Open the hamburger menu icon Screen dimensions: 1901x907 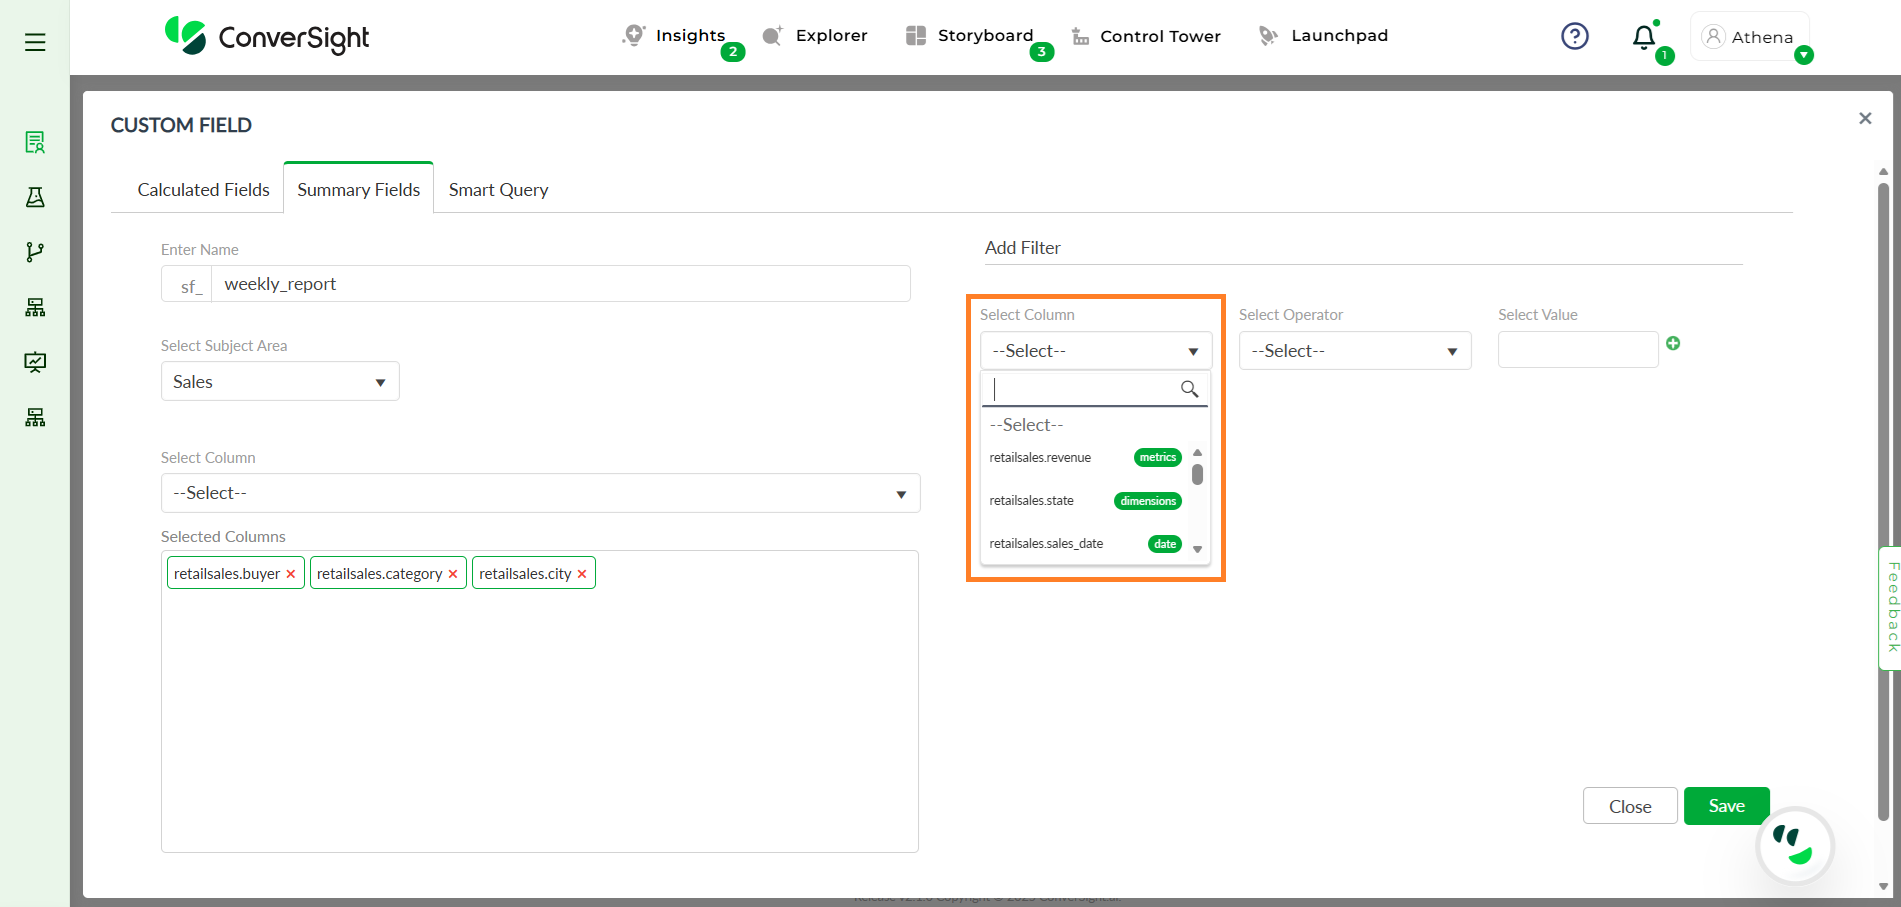(x=35, y=42)
